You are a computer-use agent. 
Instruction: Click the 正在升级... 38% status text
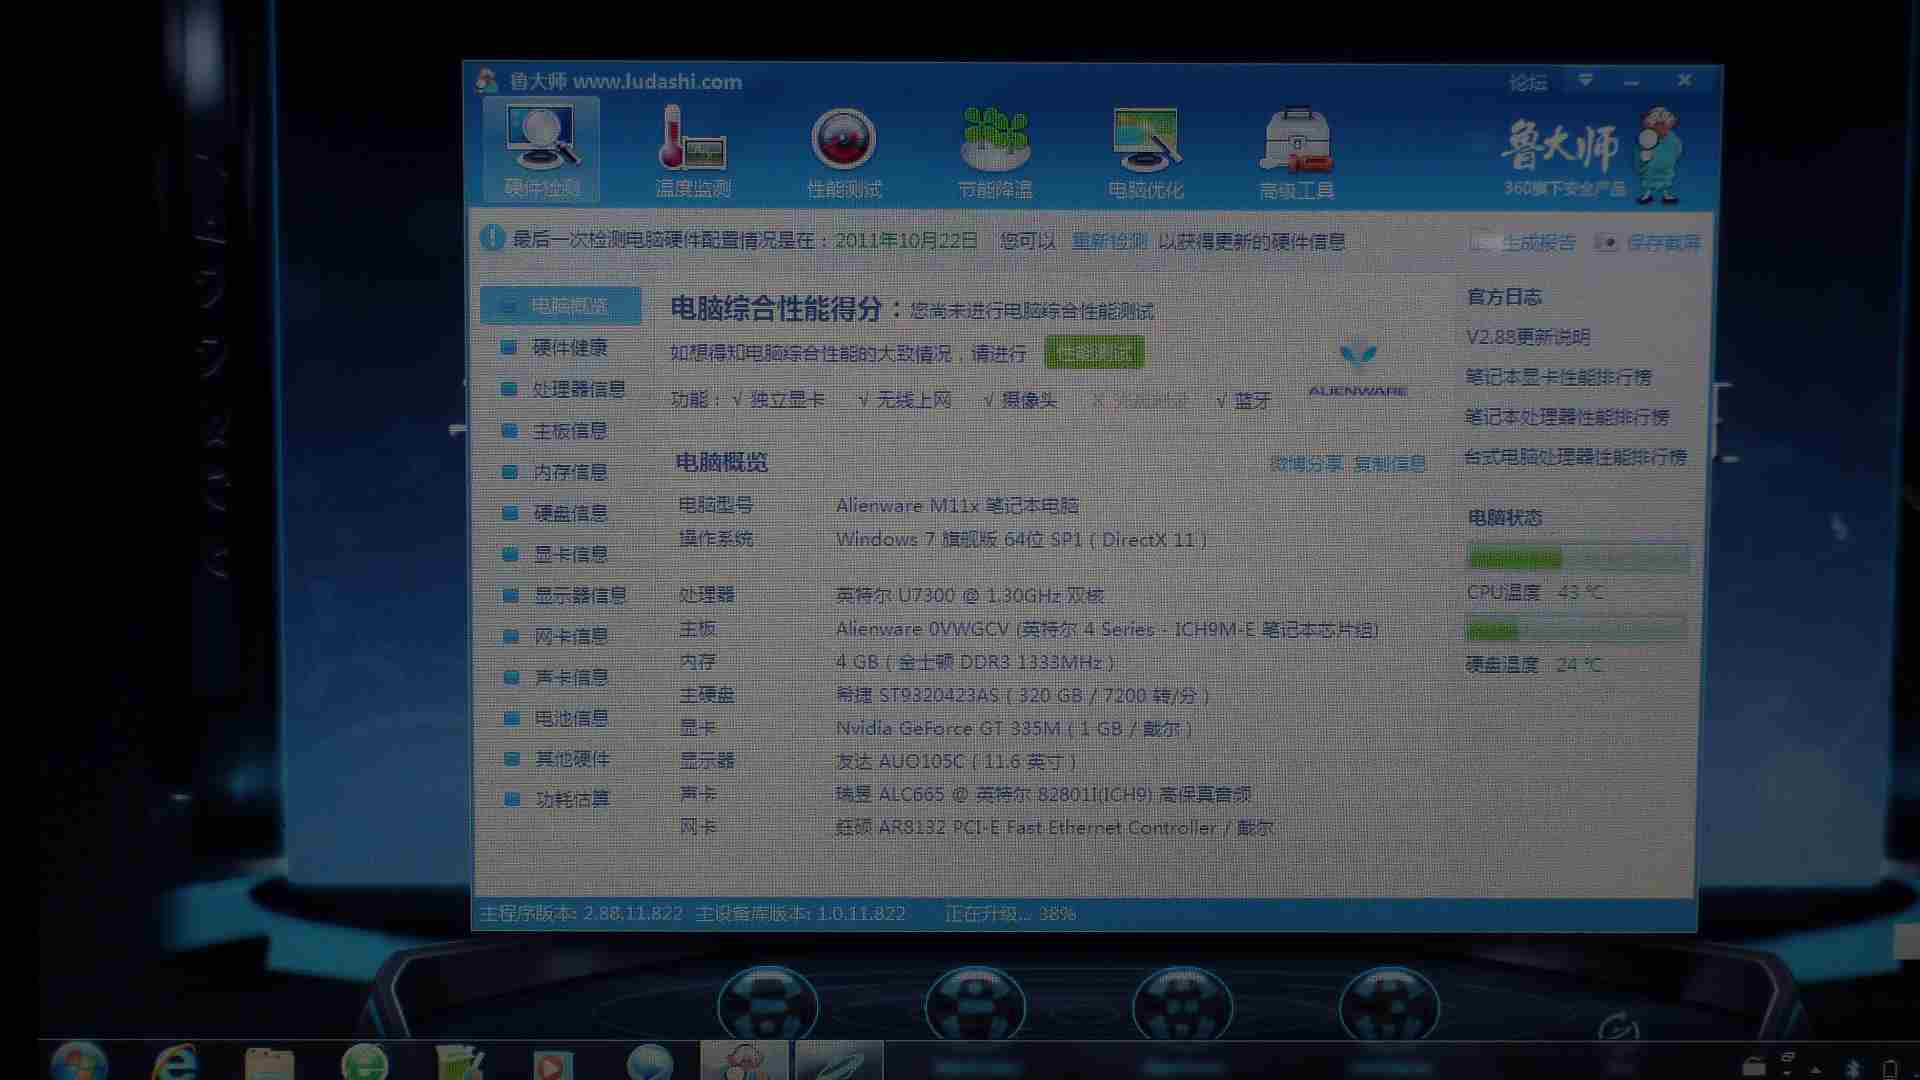click(x=1010, y=914)
